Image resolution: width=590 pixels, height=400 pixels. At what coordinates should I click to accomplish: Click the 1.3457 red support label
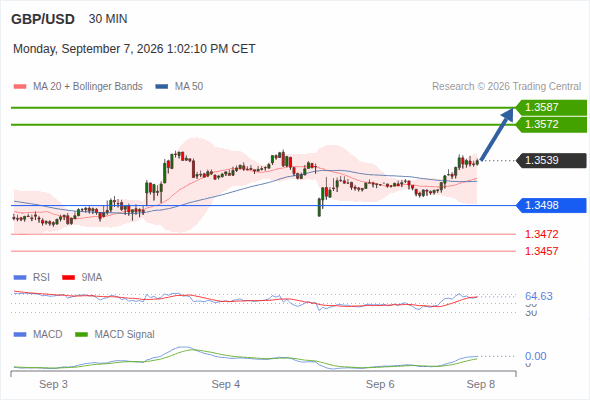pyautogui.click(x=541, y=251)
